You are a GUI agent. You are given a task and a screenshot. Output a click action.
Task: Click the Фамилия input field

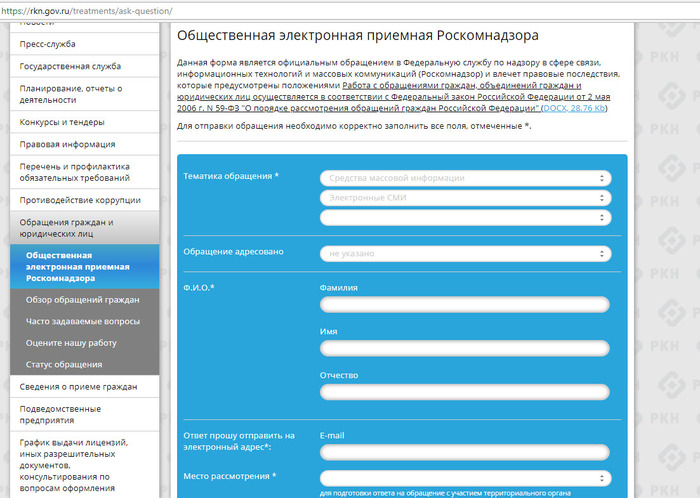(465, 305)
